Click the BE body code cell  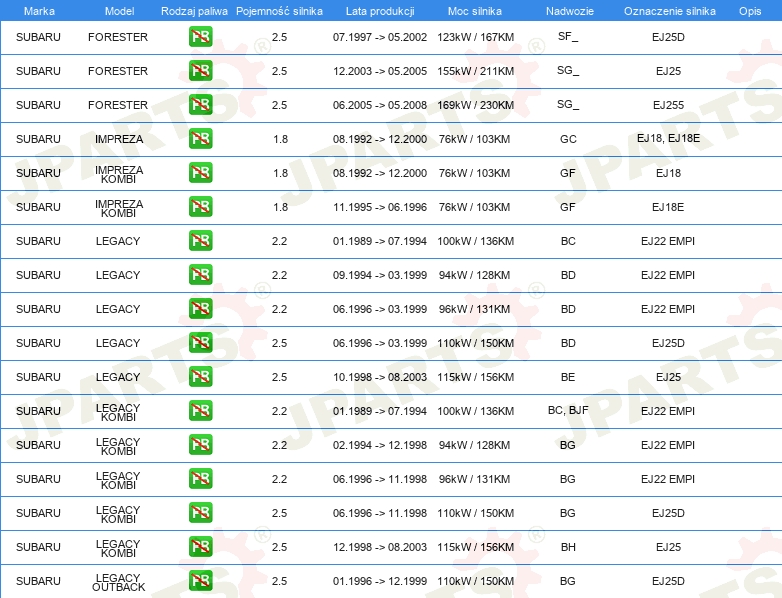(568, 377)
